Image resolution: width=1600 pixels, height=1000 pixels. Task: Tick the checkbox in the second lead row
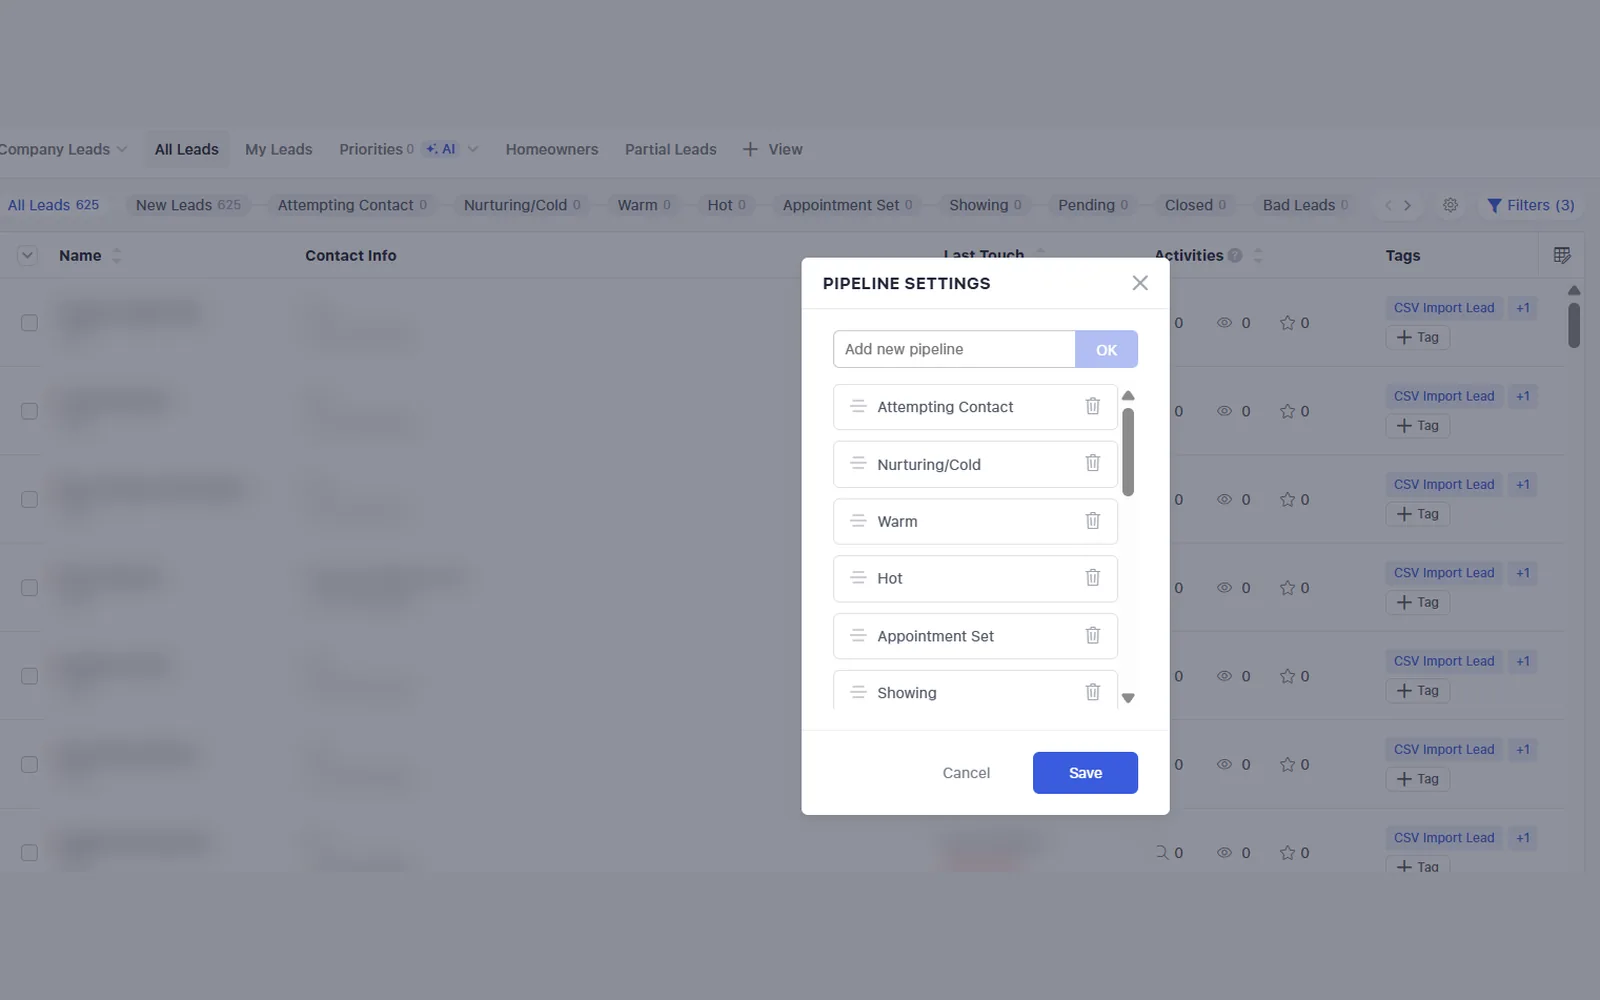29,411
